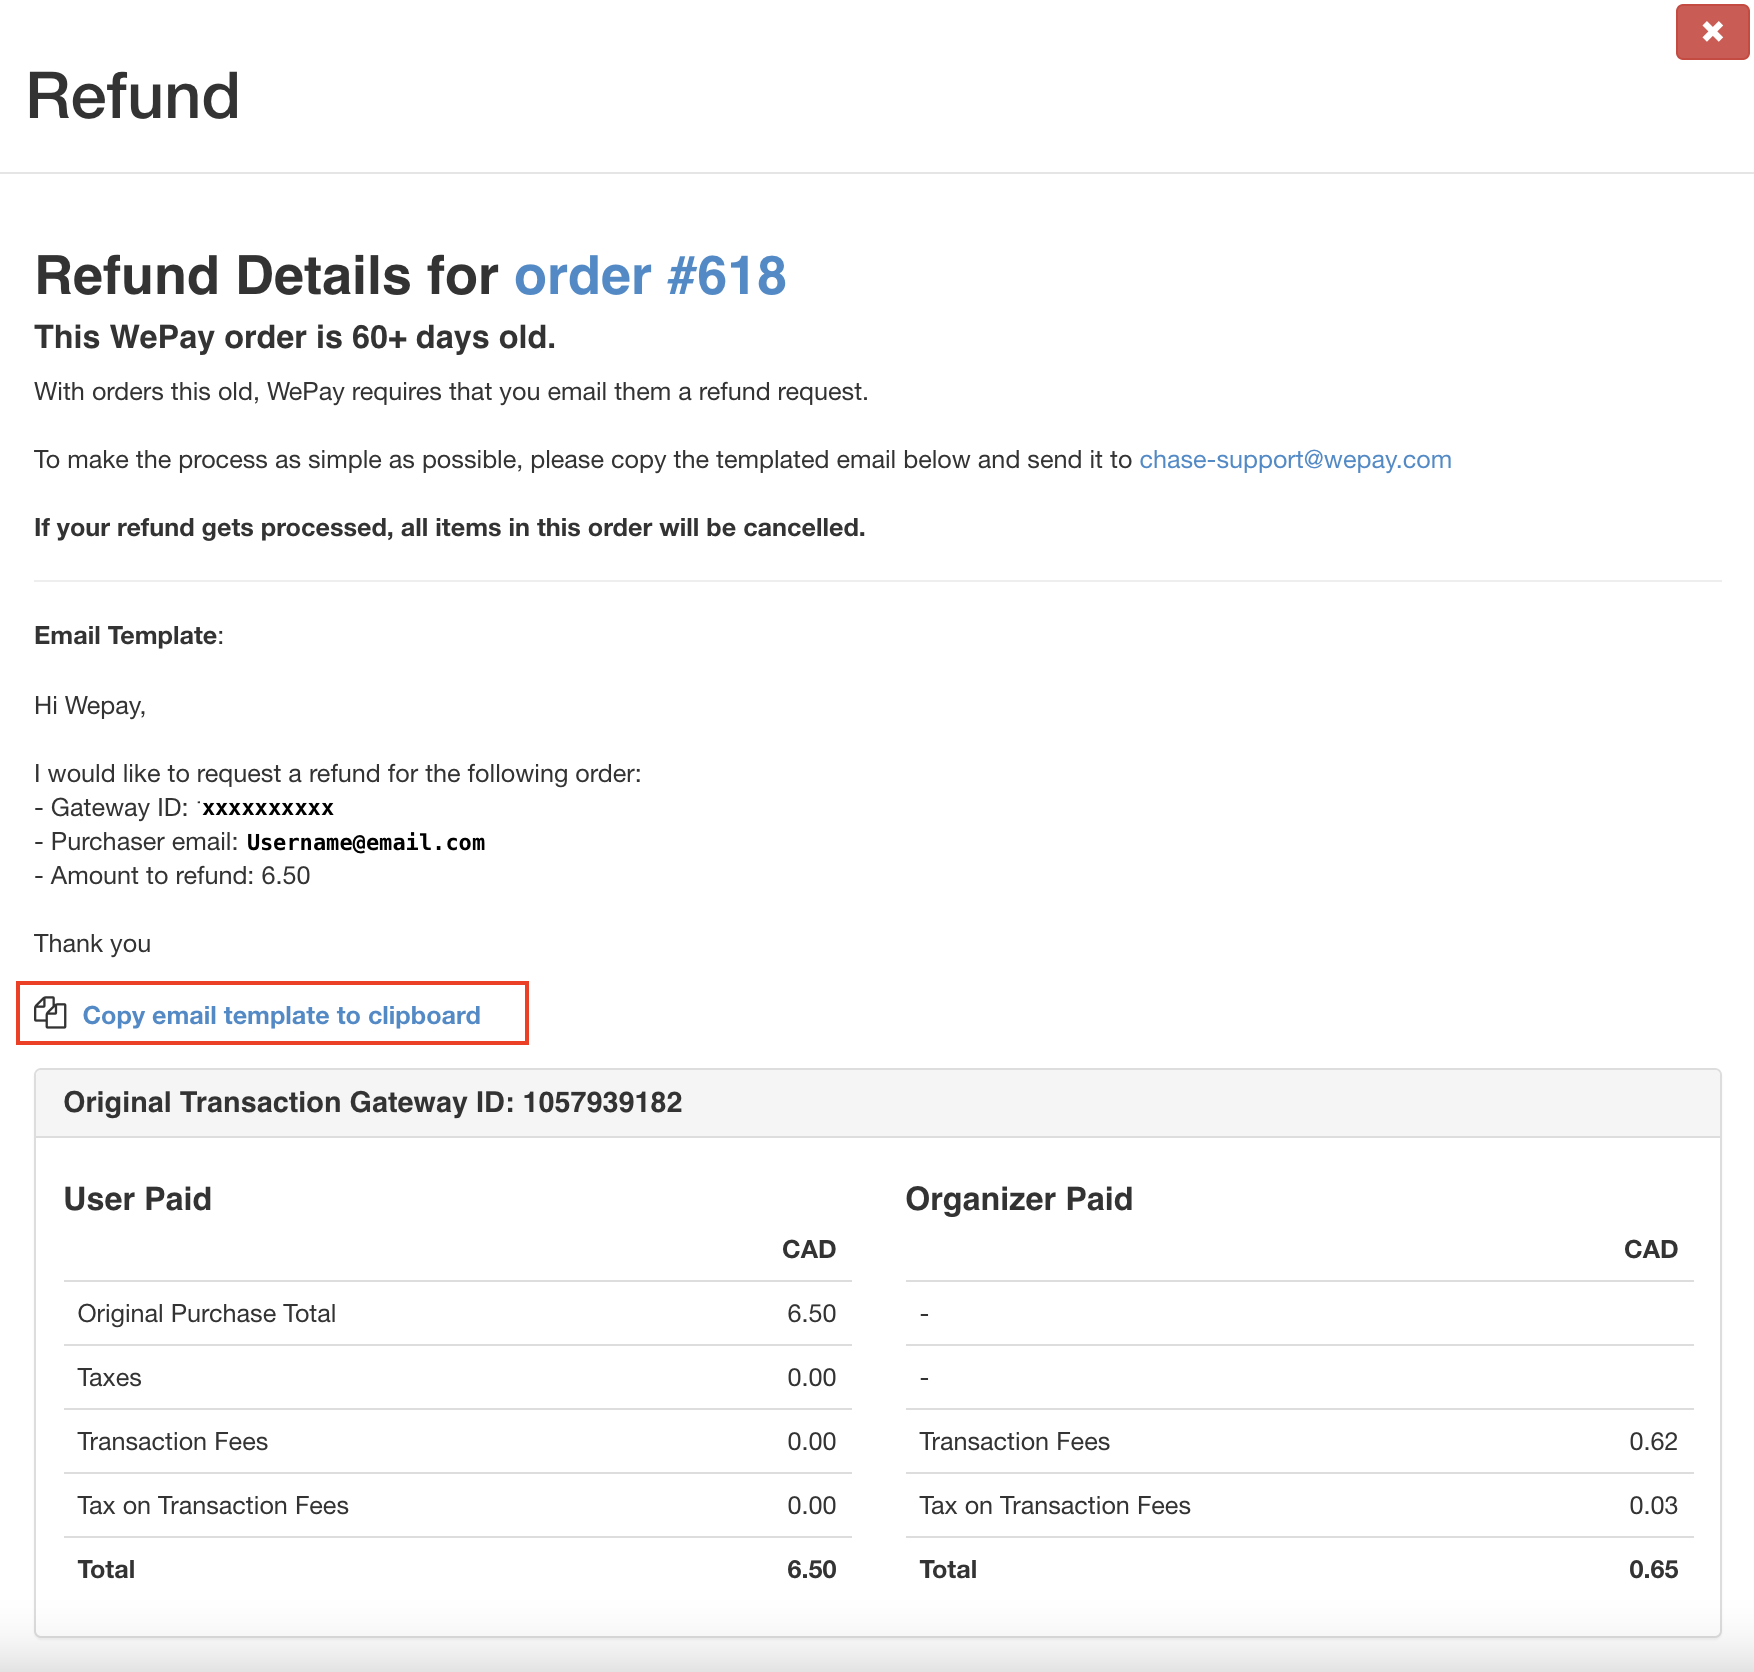
Task: Close the Refund dialog with the red X
Action: pos(1711,32)
